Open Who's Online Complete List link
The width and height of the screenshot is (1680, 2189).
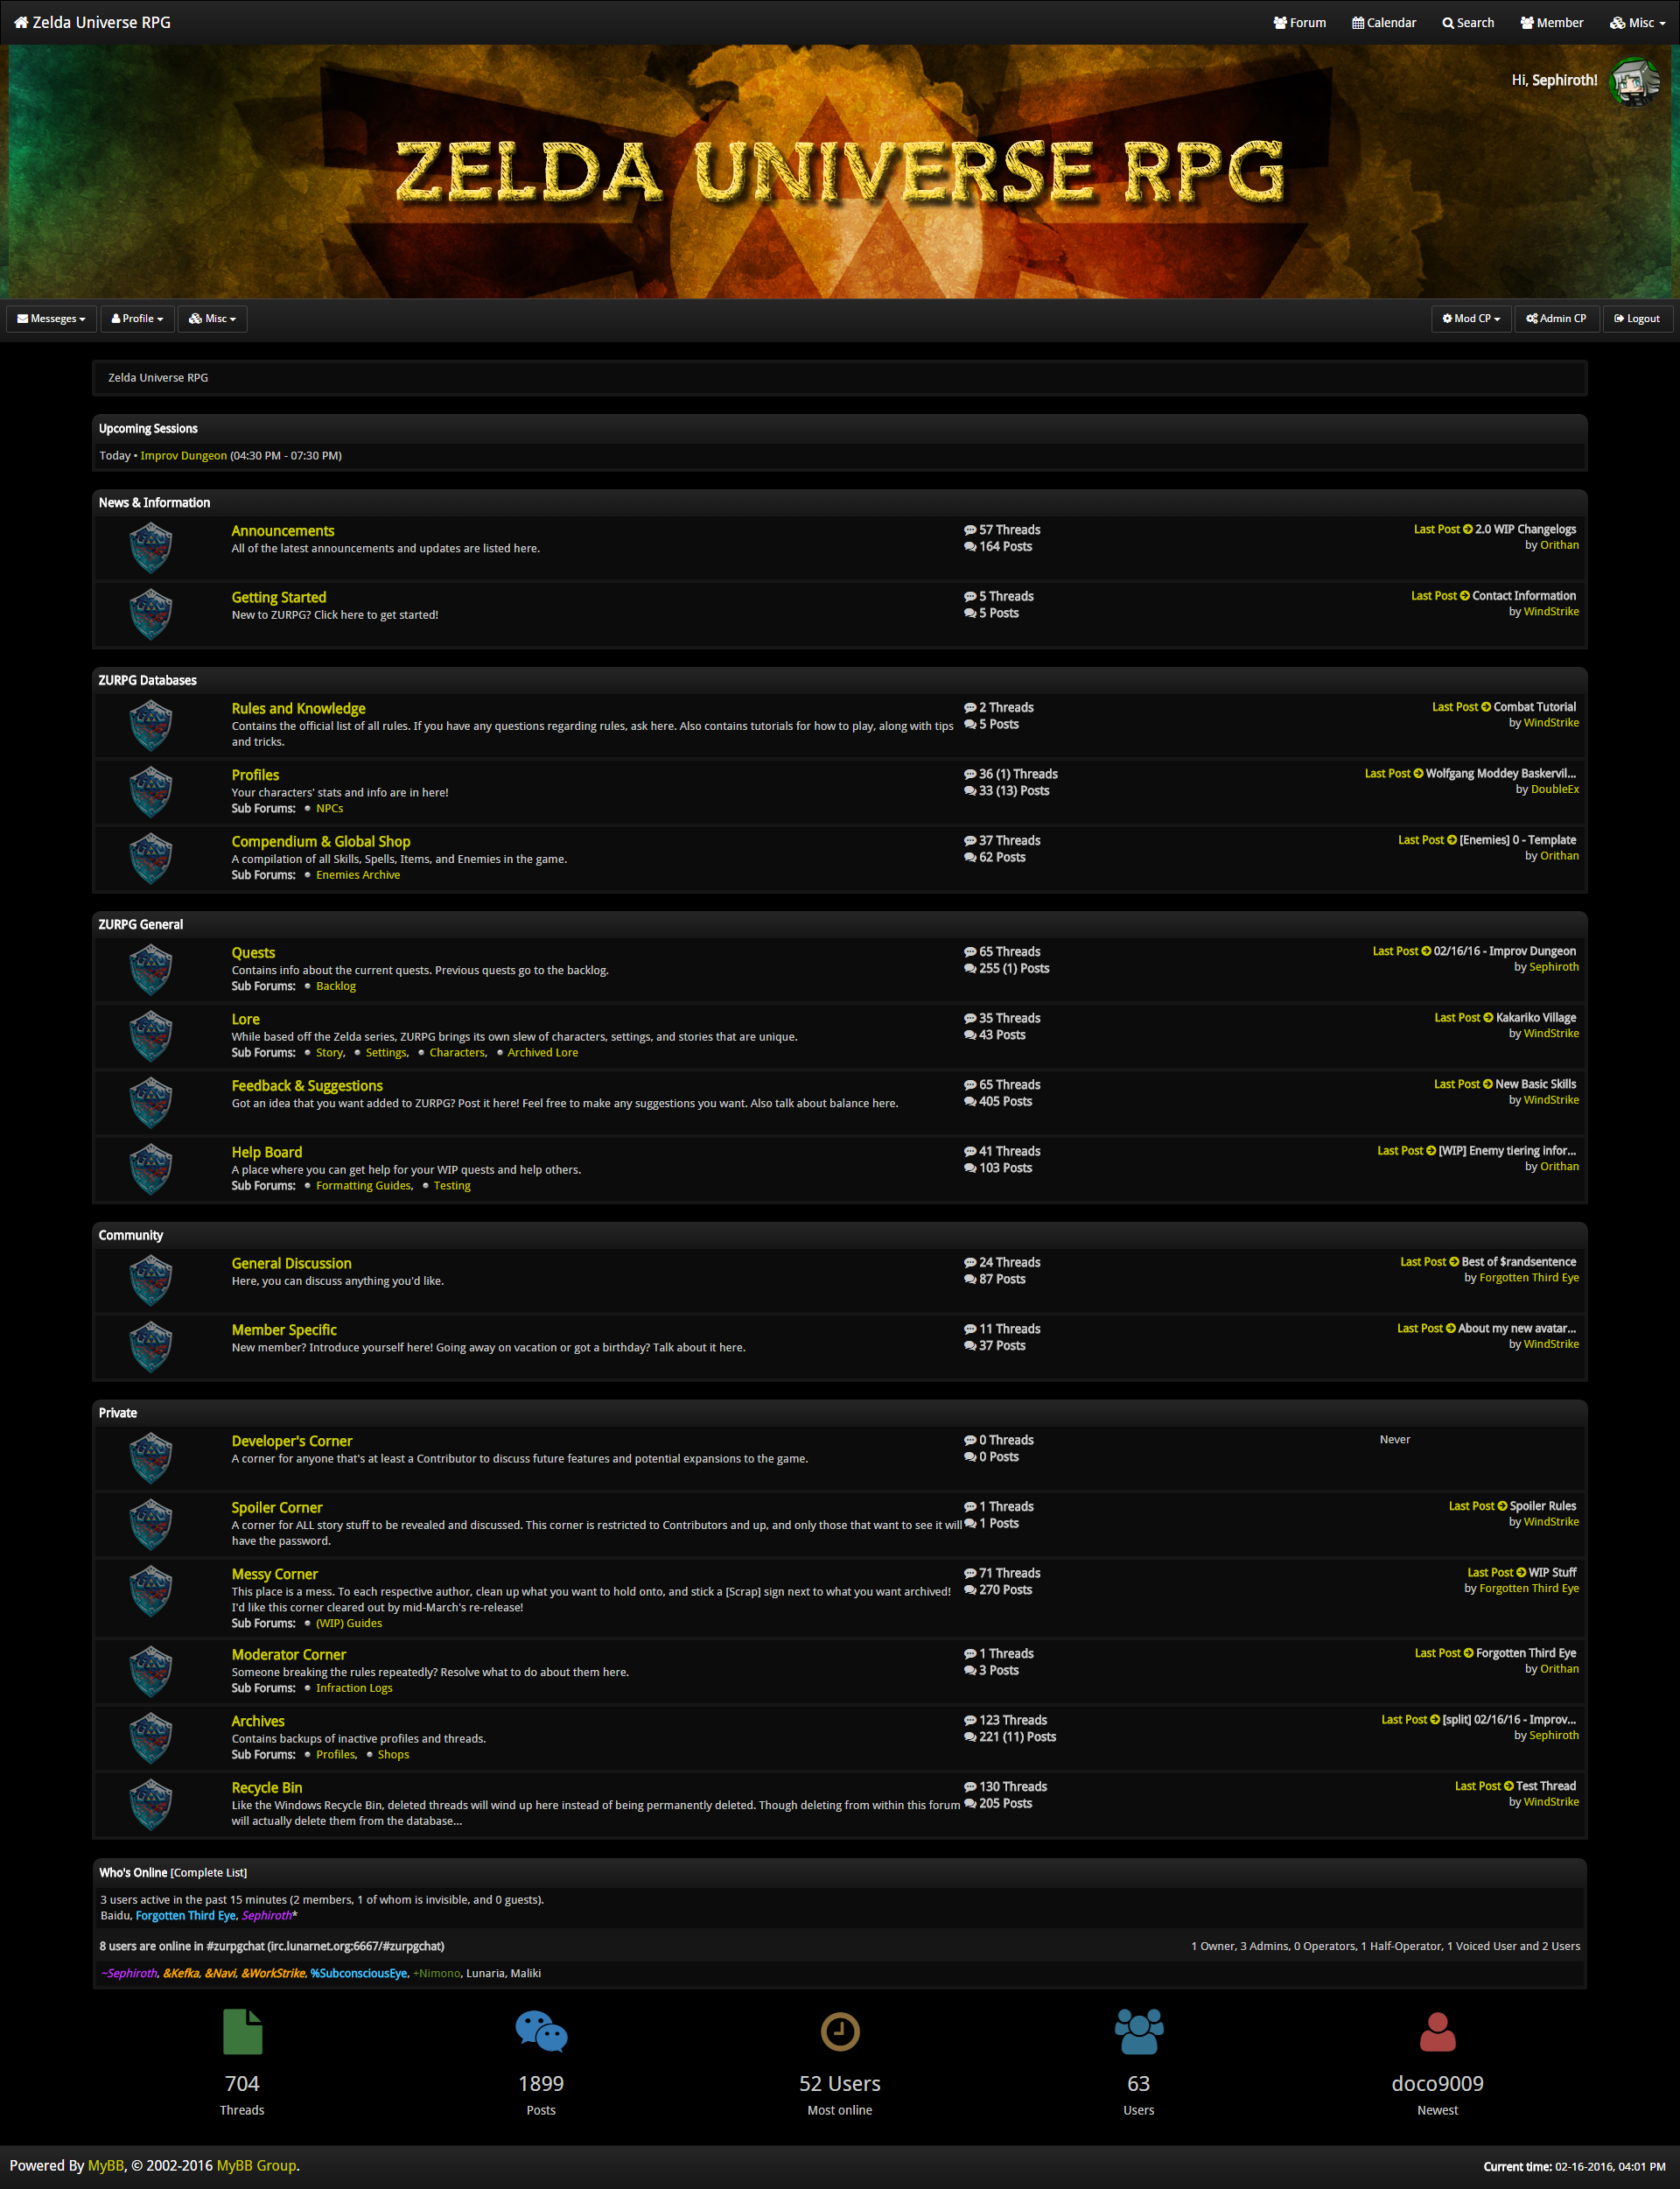[209, 1873]
